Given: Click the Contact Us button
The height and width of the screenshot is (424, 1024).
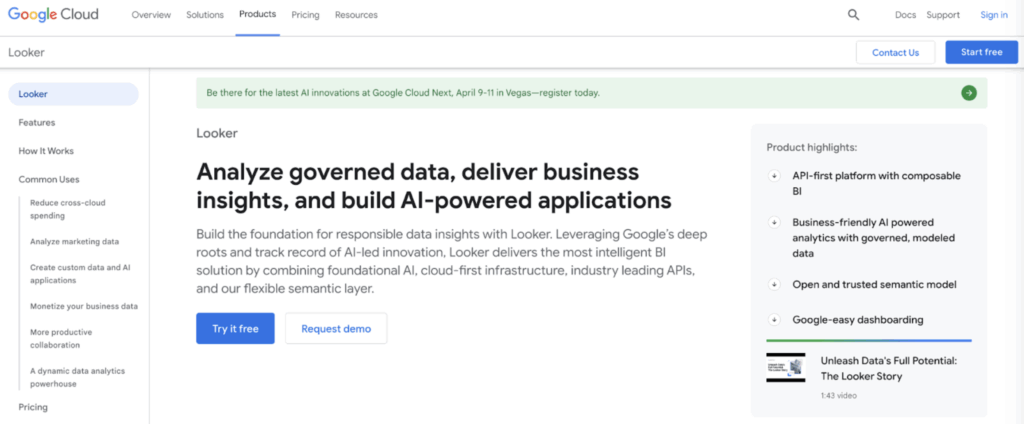Looking at the screenshot, I should (x=895, y=52).
